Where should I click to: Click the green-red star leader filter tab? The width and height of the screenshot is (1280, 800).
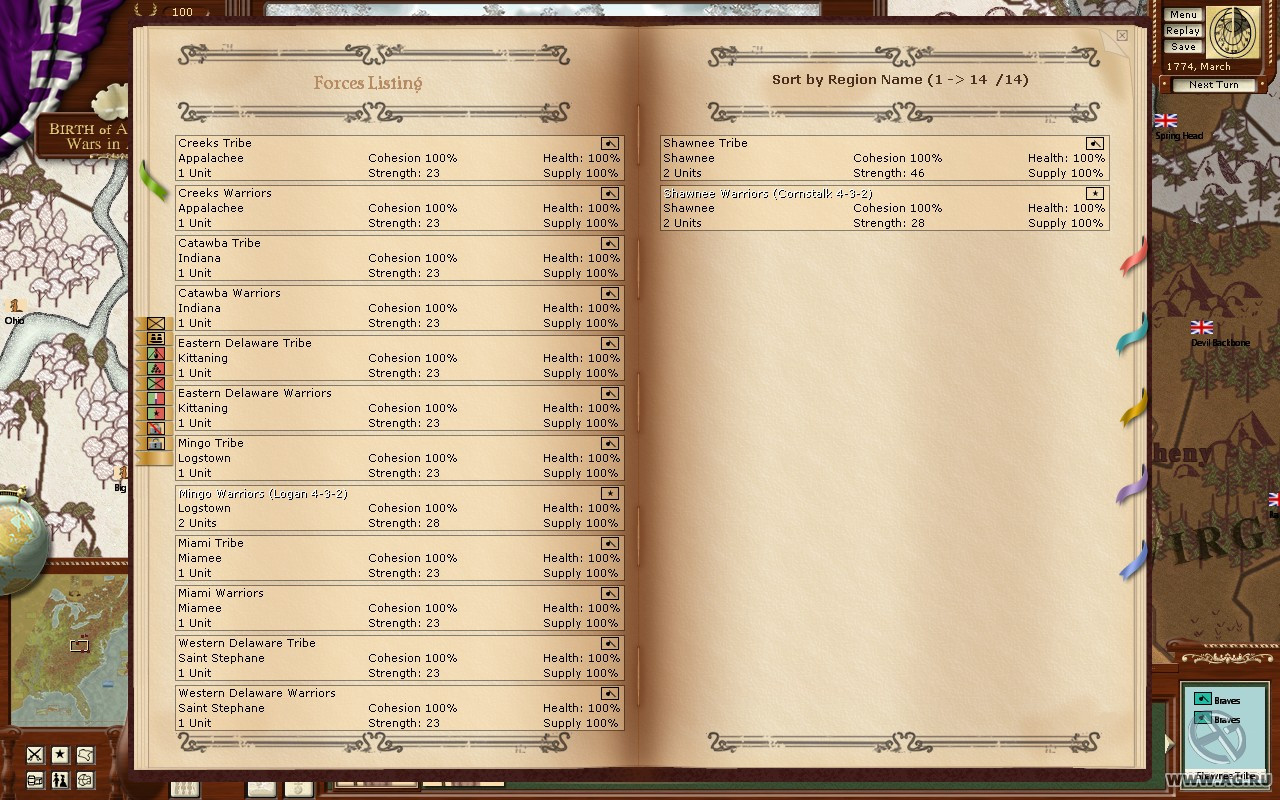tap(156, 413)
